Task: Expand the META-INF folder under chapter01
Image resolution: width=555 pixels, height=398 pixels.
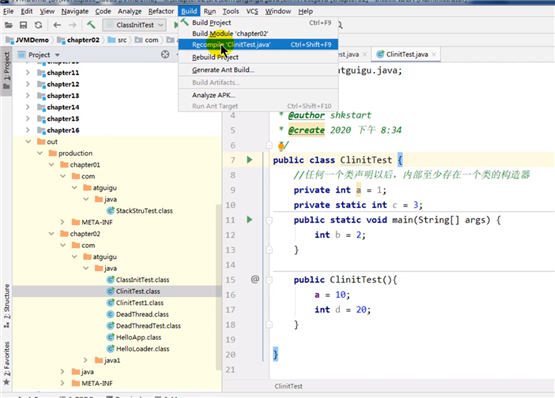Action: pyautogui.click(x=62, y=222)
